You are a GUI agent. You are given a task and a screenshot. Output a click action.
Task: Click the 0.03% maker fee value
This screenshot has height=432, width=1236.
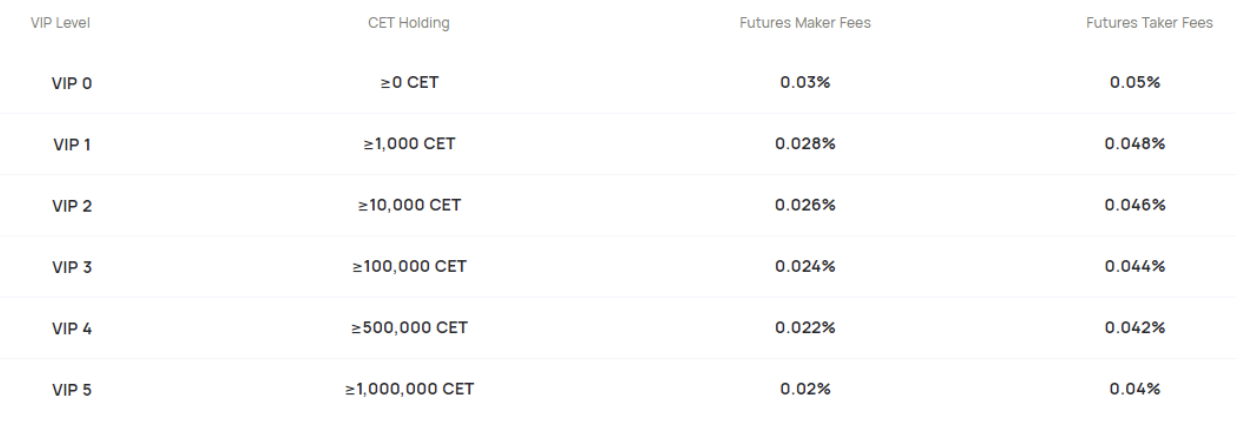point(805,82)
